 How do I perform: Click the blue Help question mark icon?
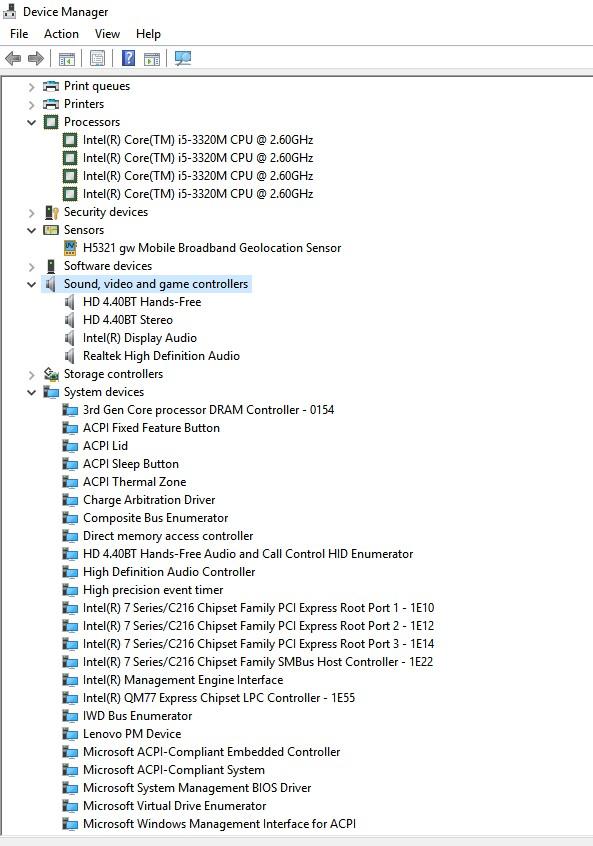pyautogui.click(x=128, y=58)
